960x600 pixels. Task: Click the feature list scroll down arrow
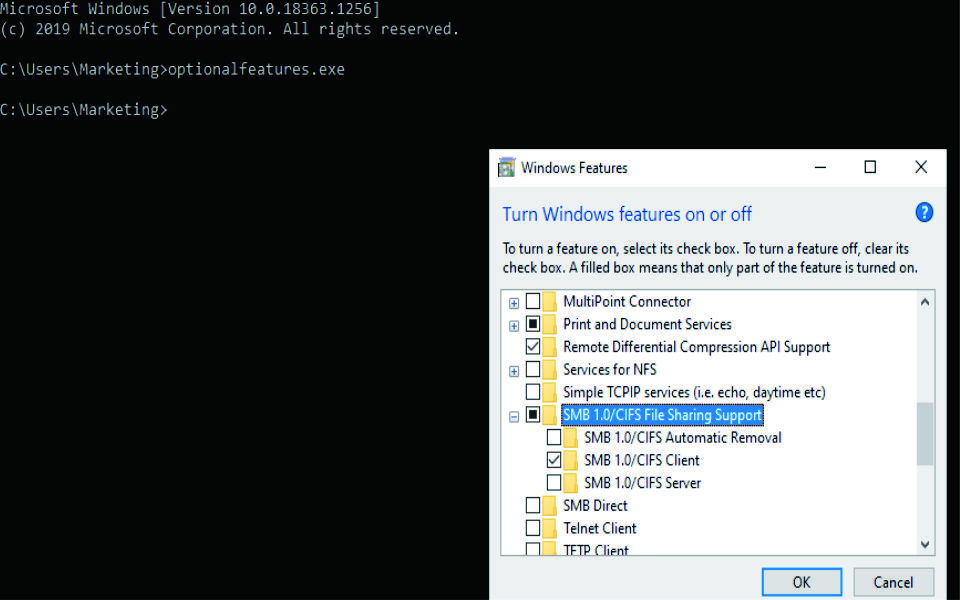click(925, 544)
